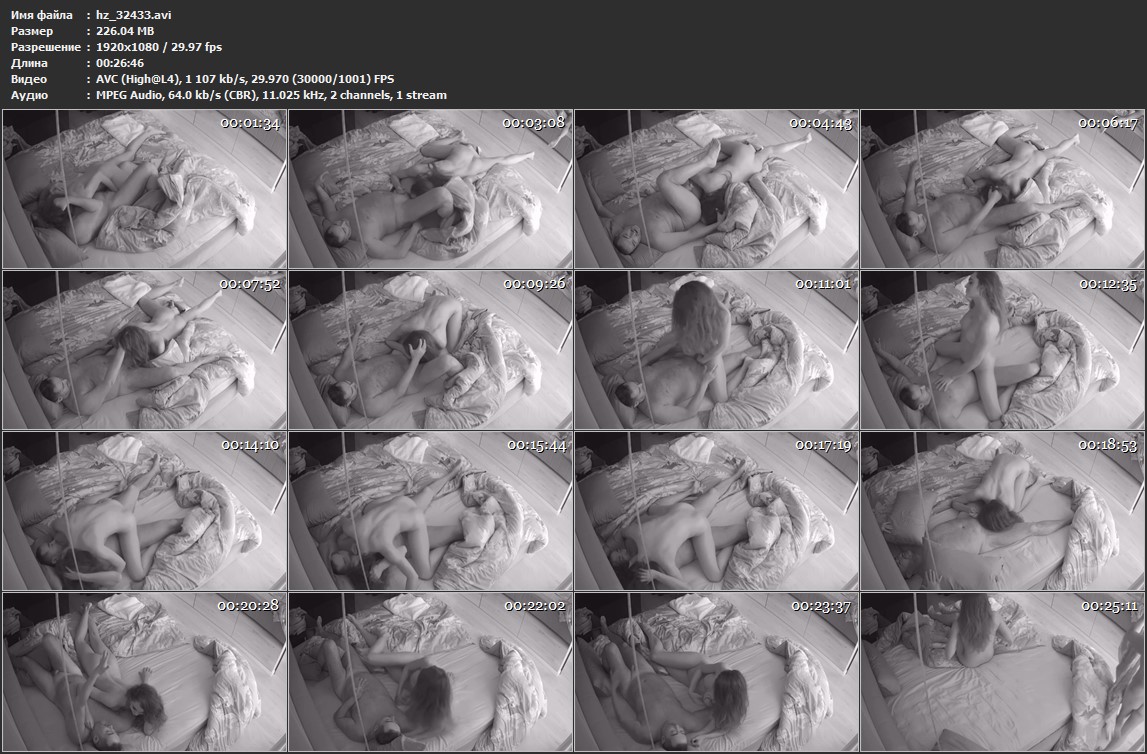Select the thumbnail at 00:07:52
The width and height of the screenshot is (1147, 754).
coord(144,349)
